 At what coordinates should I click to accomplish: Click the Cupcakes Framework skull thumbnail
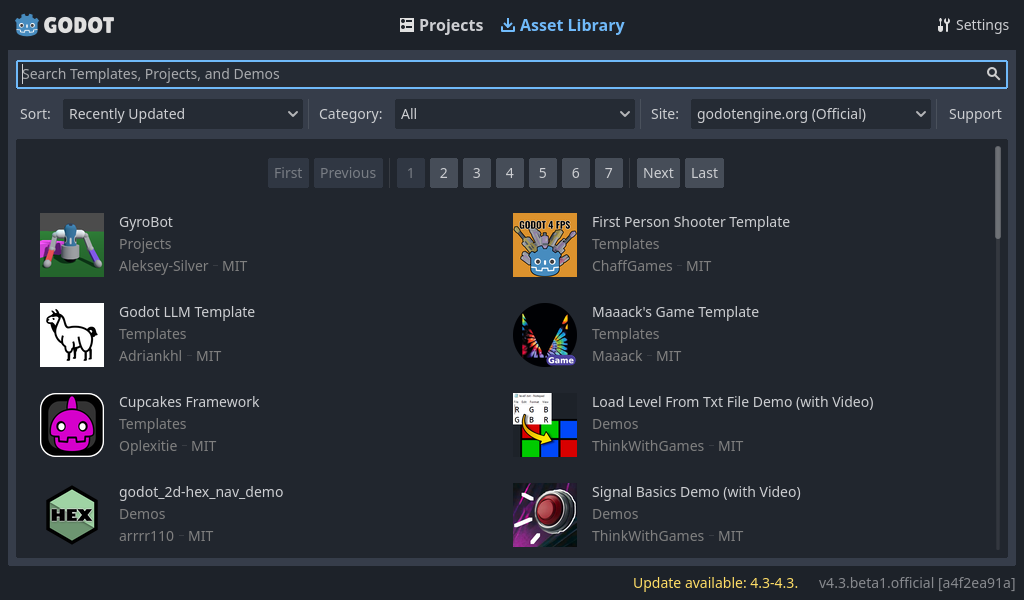point(71,424)
